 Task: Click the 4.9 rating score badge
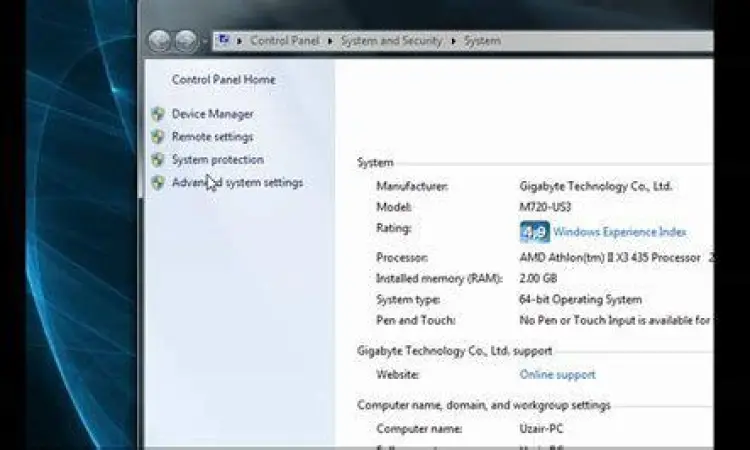click(534, 232)
